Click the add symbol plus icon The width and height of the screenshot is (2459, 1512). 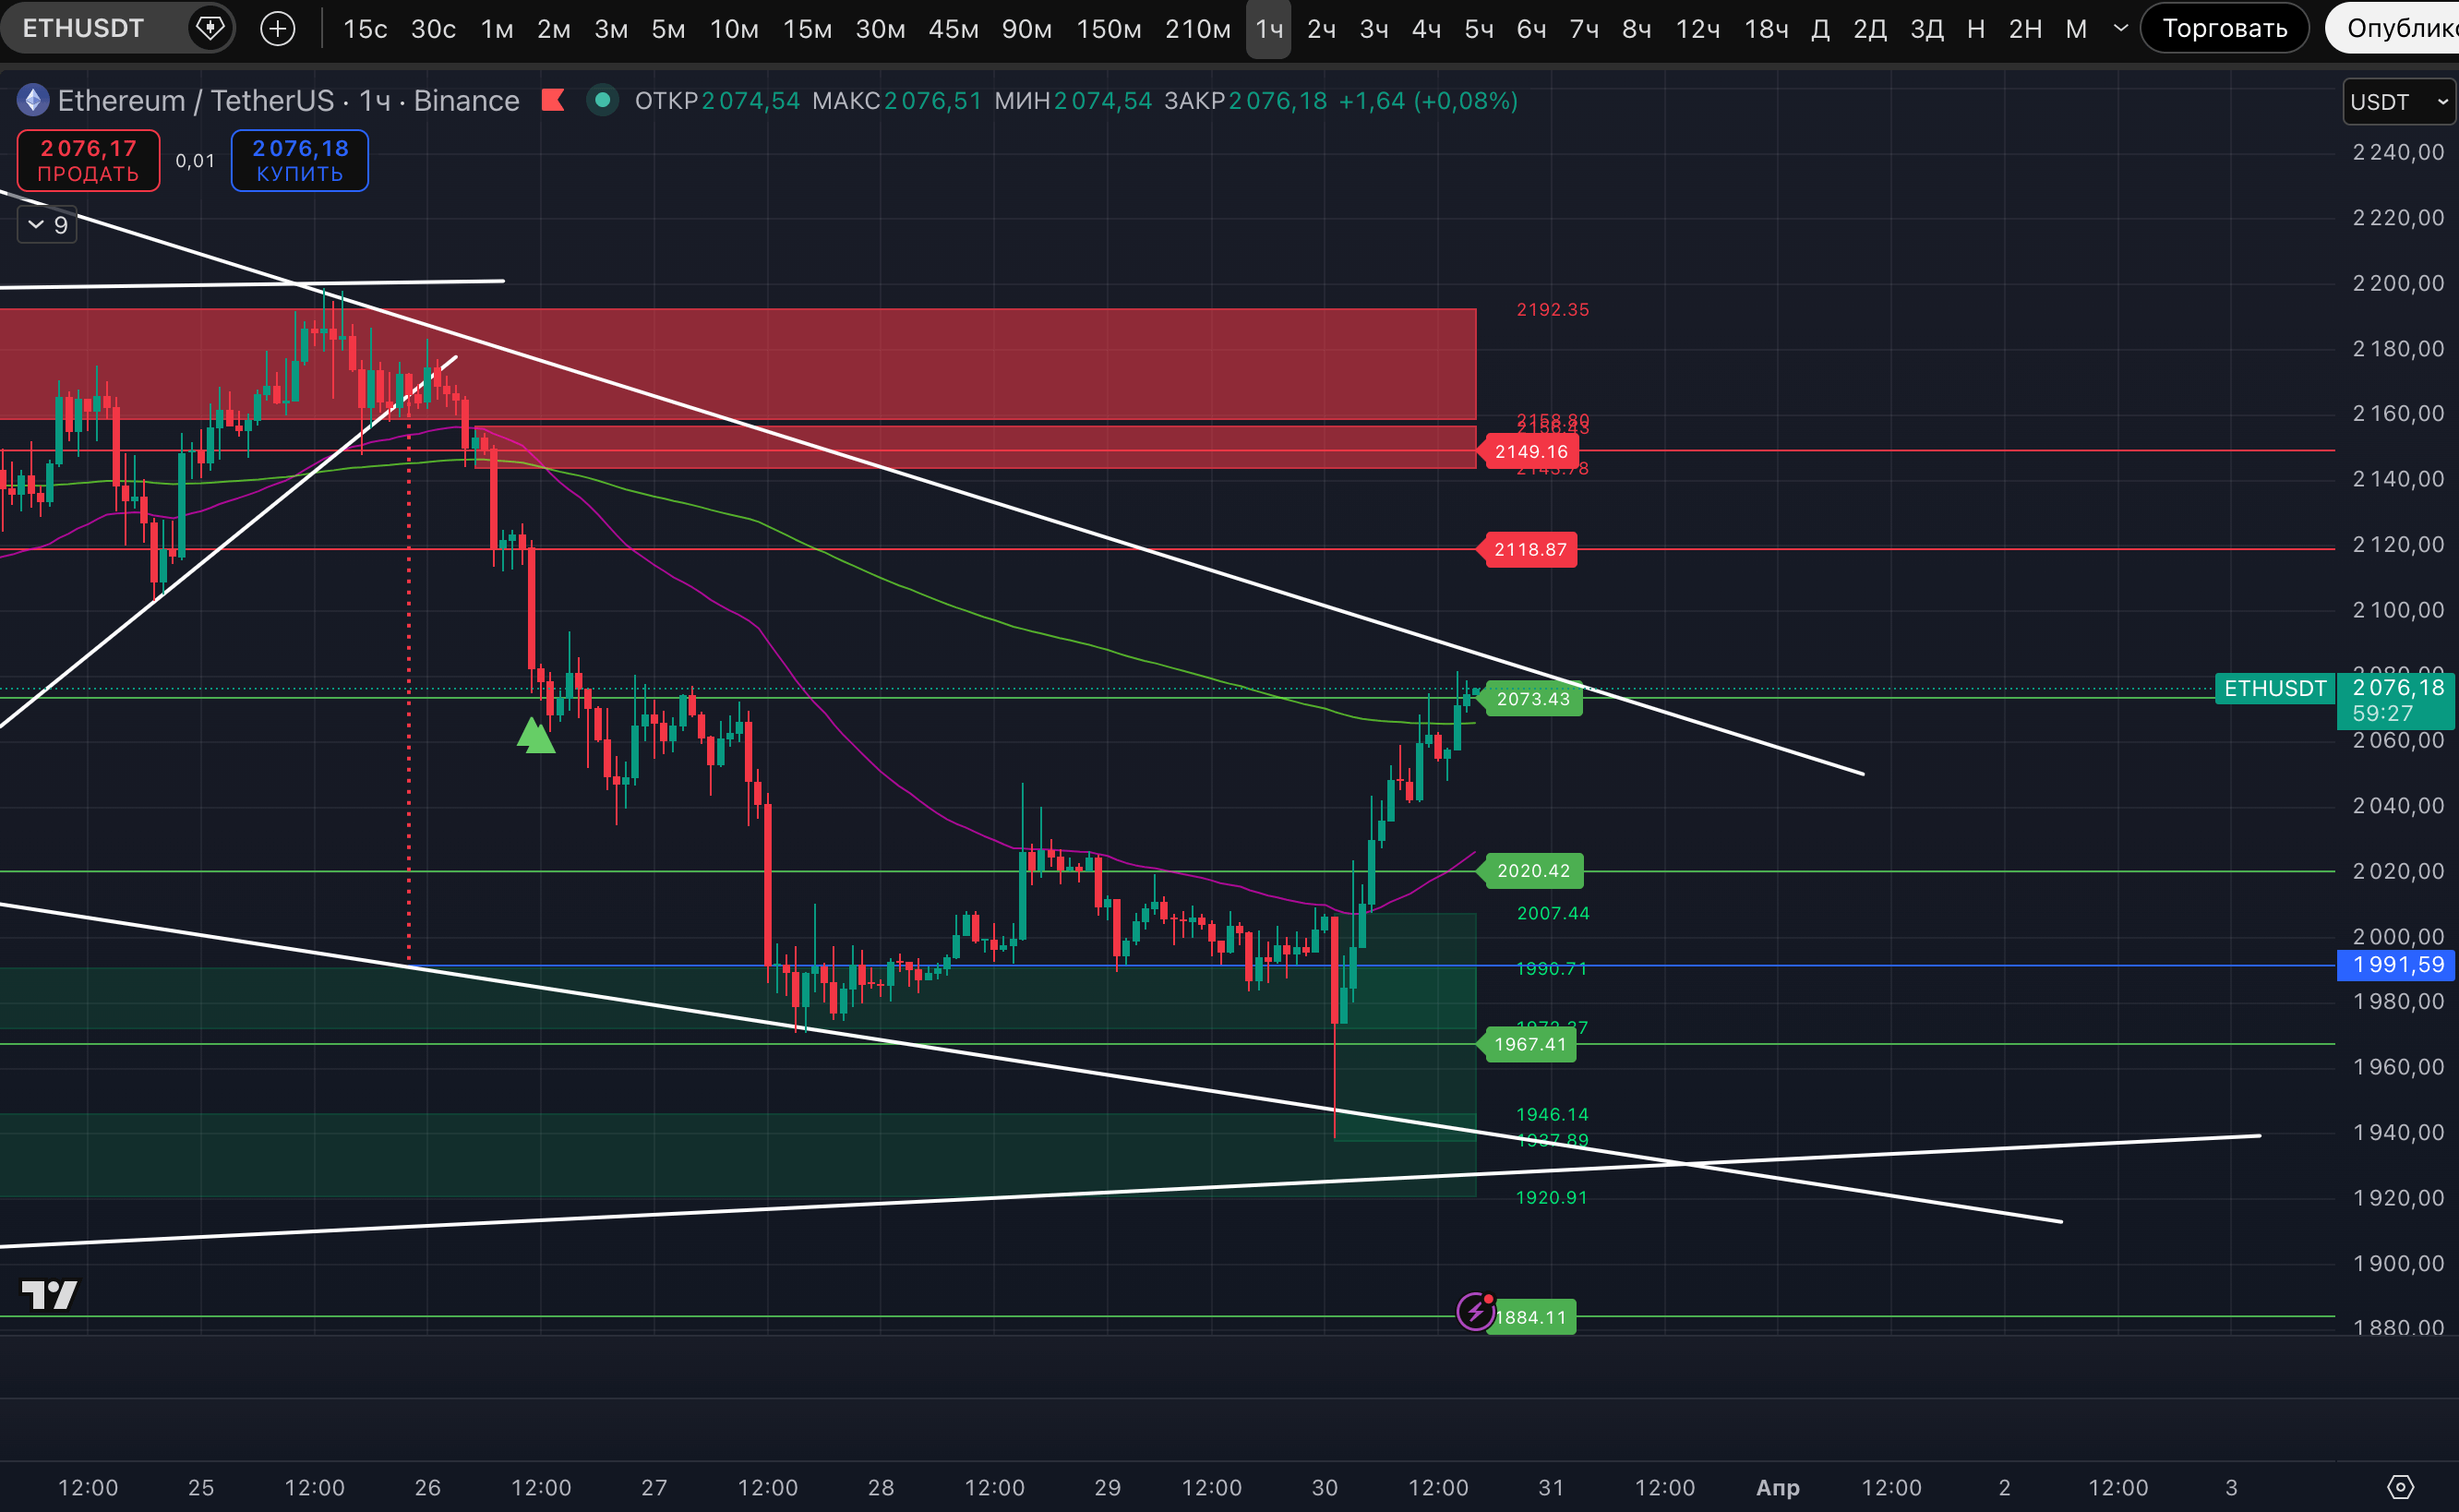click(x=277, y=28)
